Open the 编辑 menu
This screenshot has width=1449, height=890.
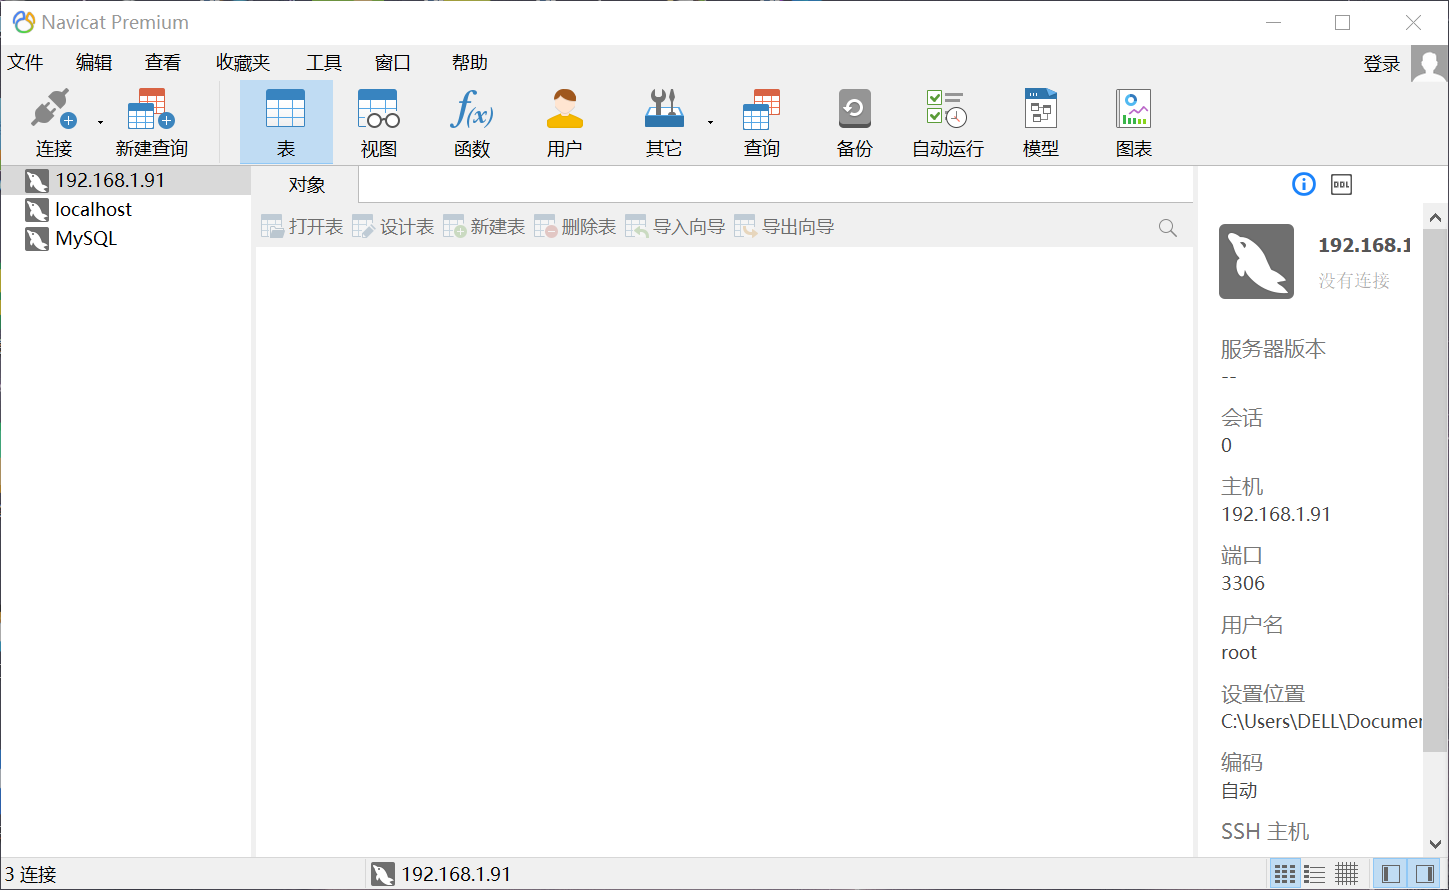click(94, 63)
